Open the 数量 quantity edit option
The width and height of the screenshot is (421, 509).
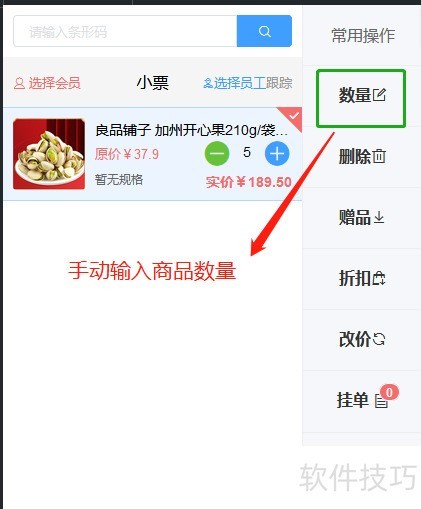(x=361, y=98)
